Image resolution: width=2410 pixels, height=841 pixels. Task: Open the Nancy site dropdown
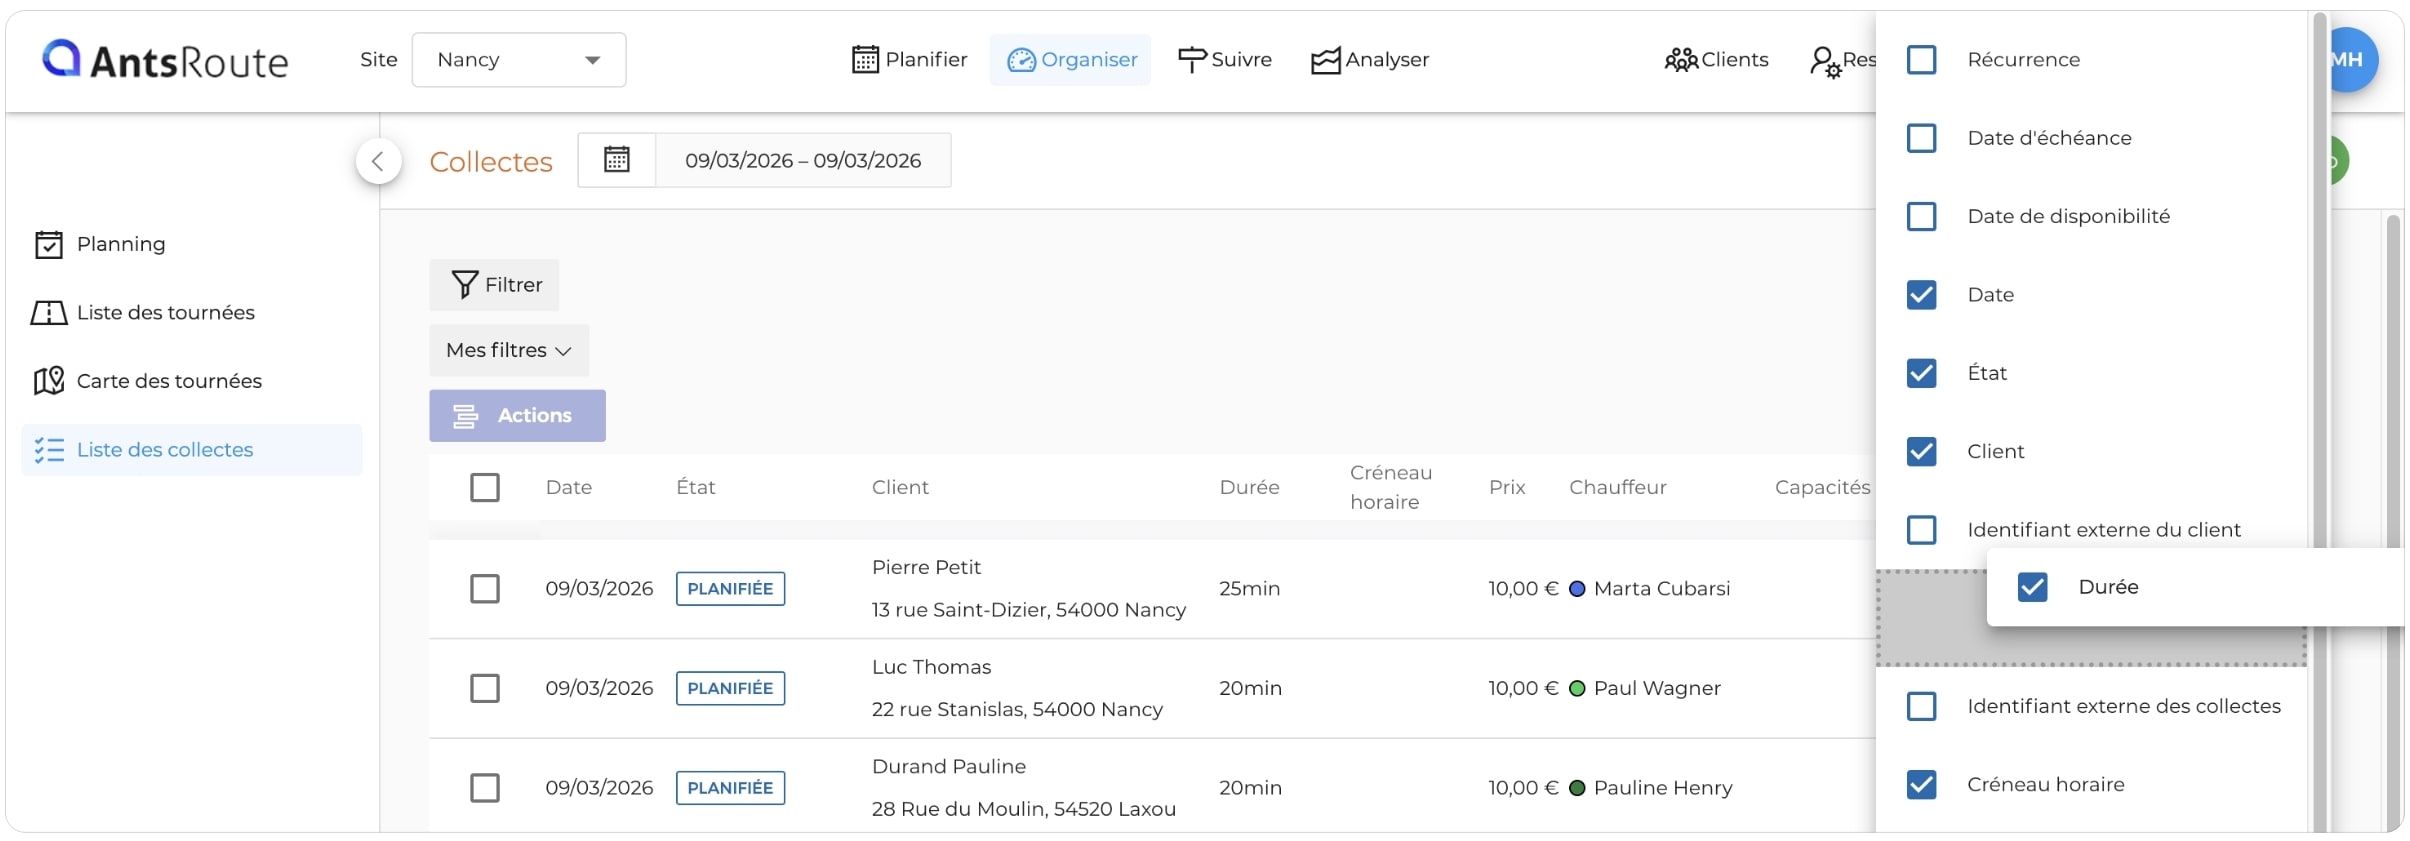[519, 60]
